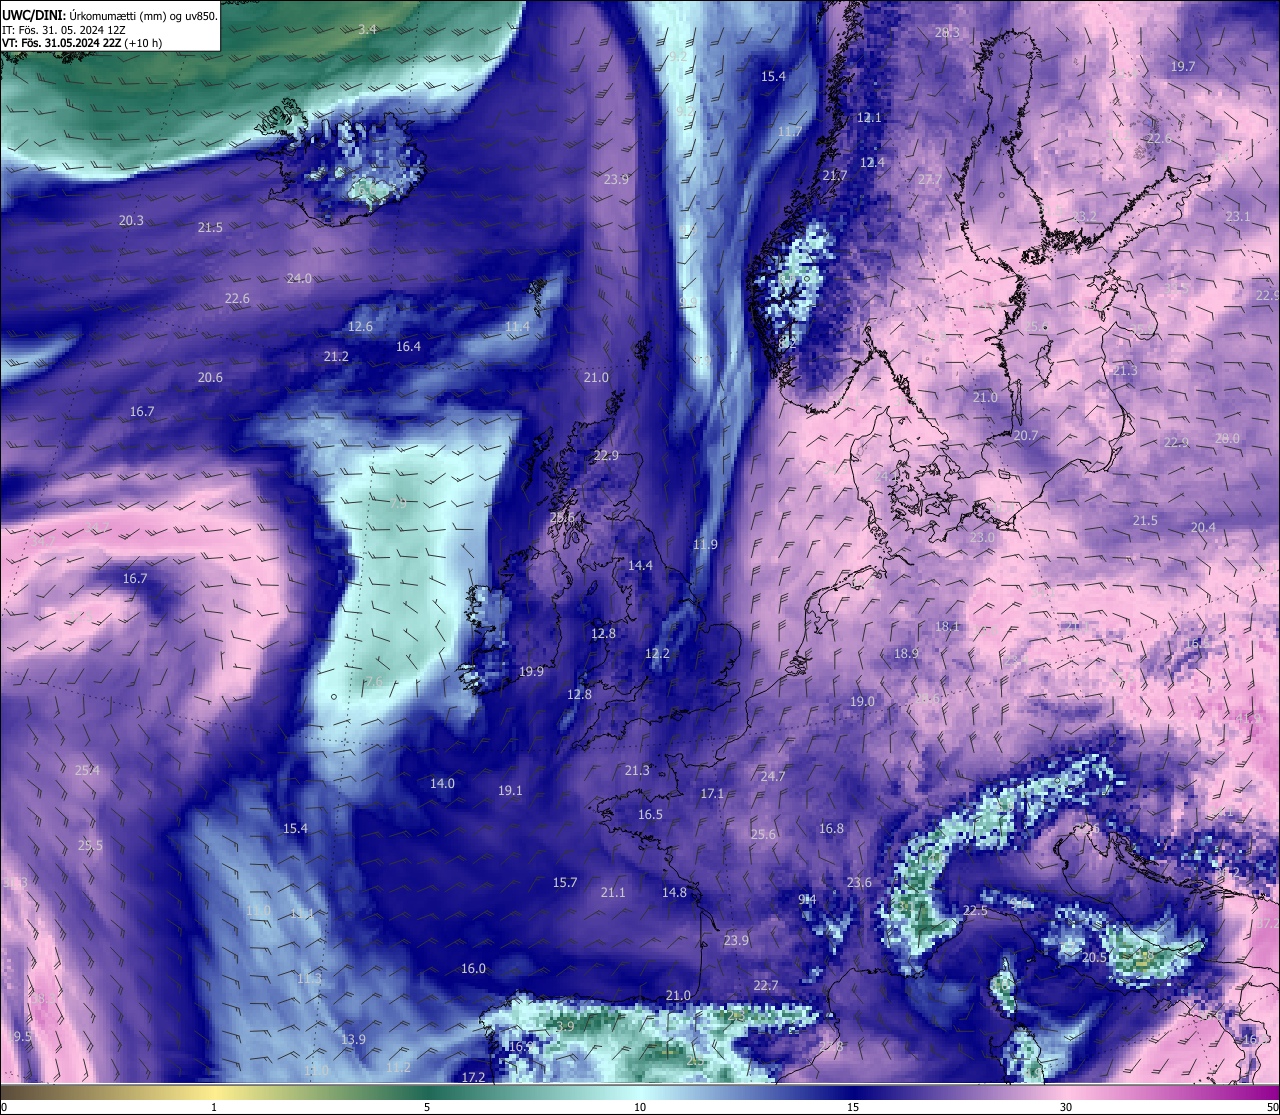Click the 20.7 value label
The image size is (1280, 1115).
(1026, 436)
